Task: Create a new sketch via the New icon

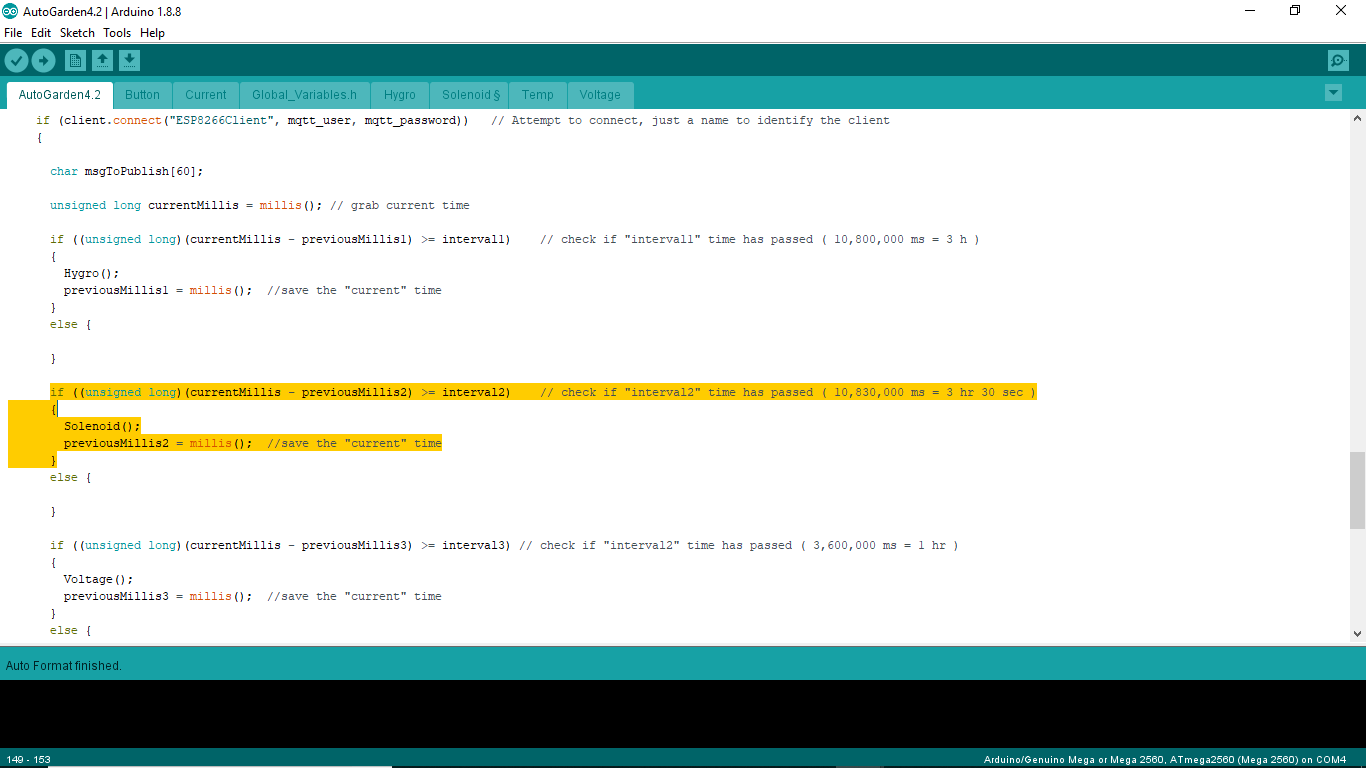Action: (x=75, y=60)
